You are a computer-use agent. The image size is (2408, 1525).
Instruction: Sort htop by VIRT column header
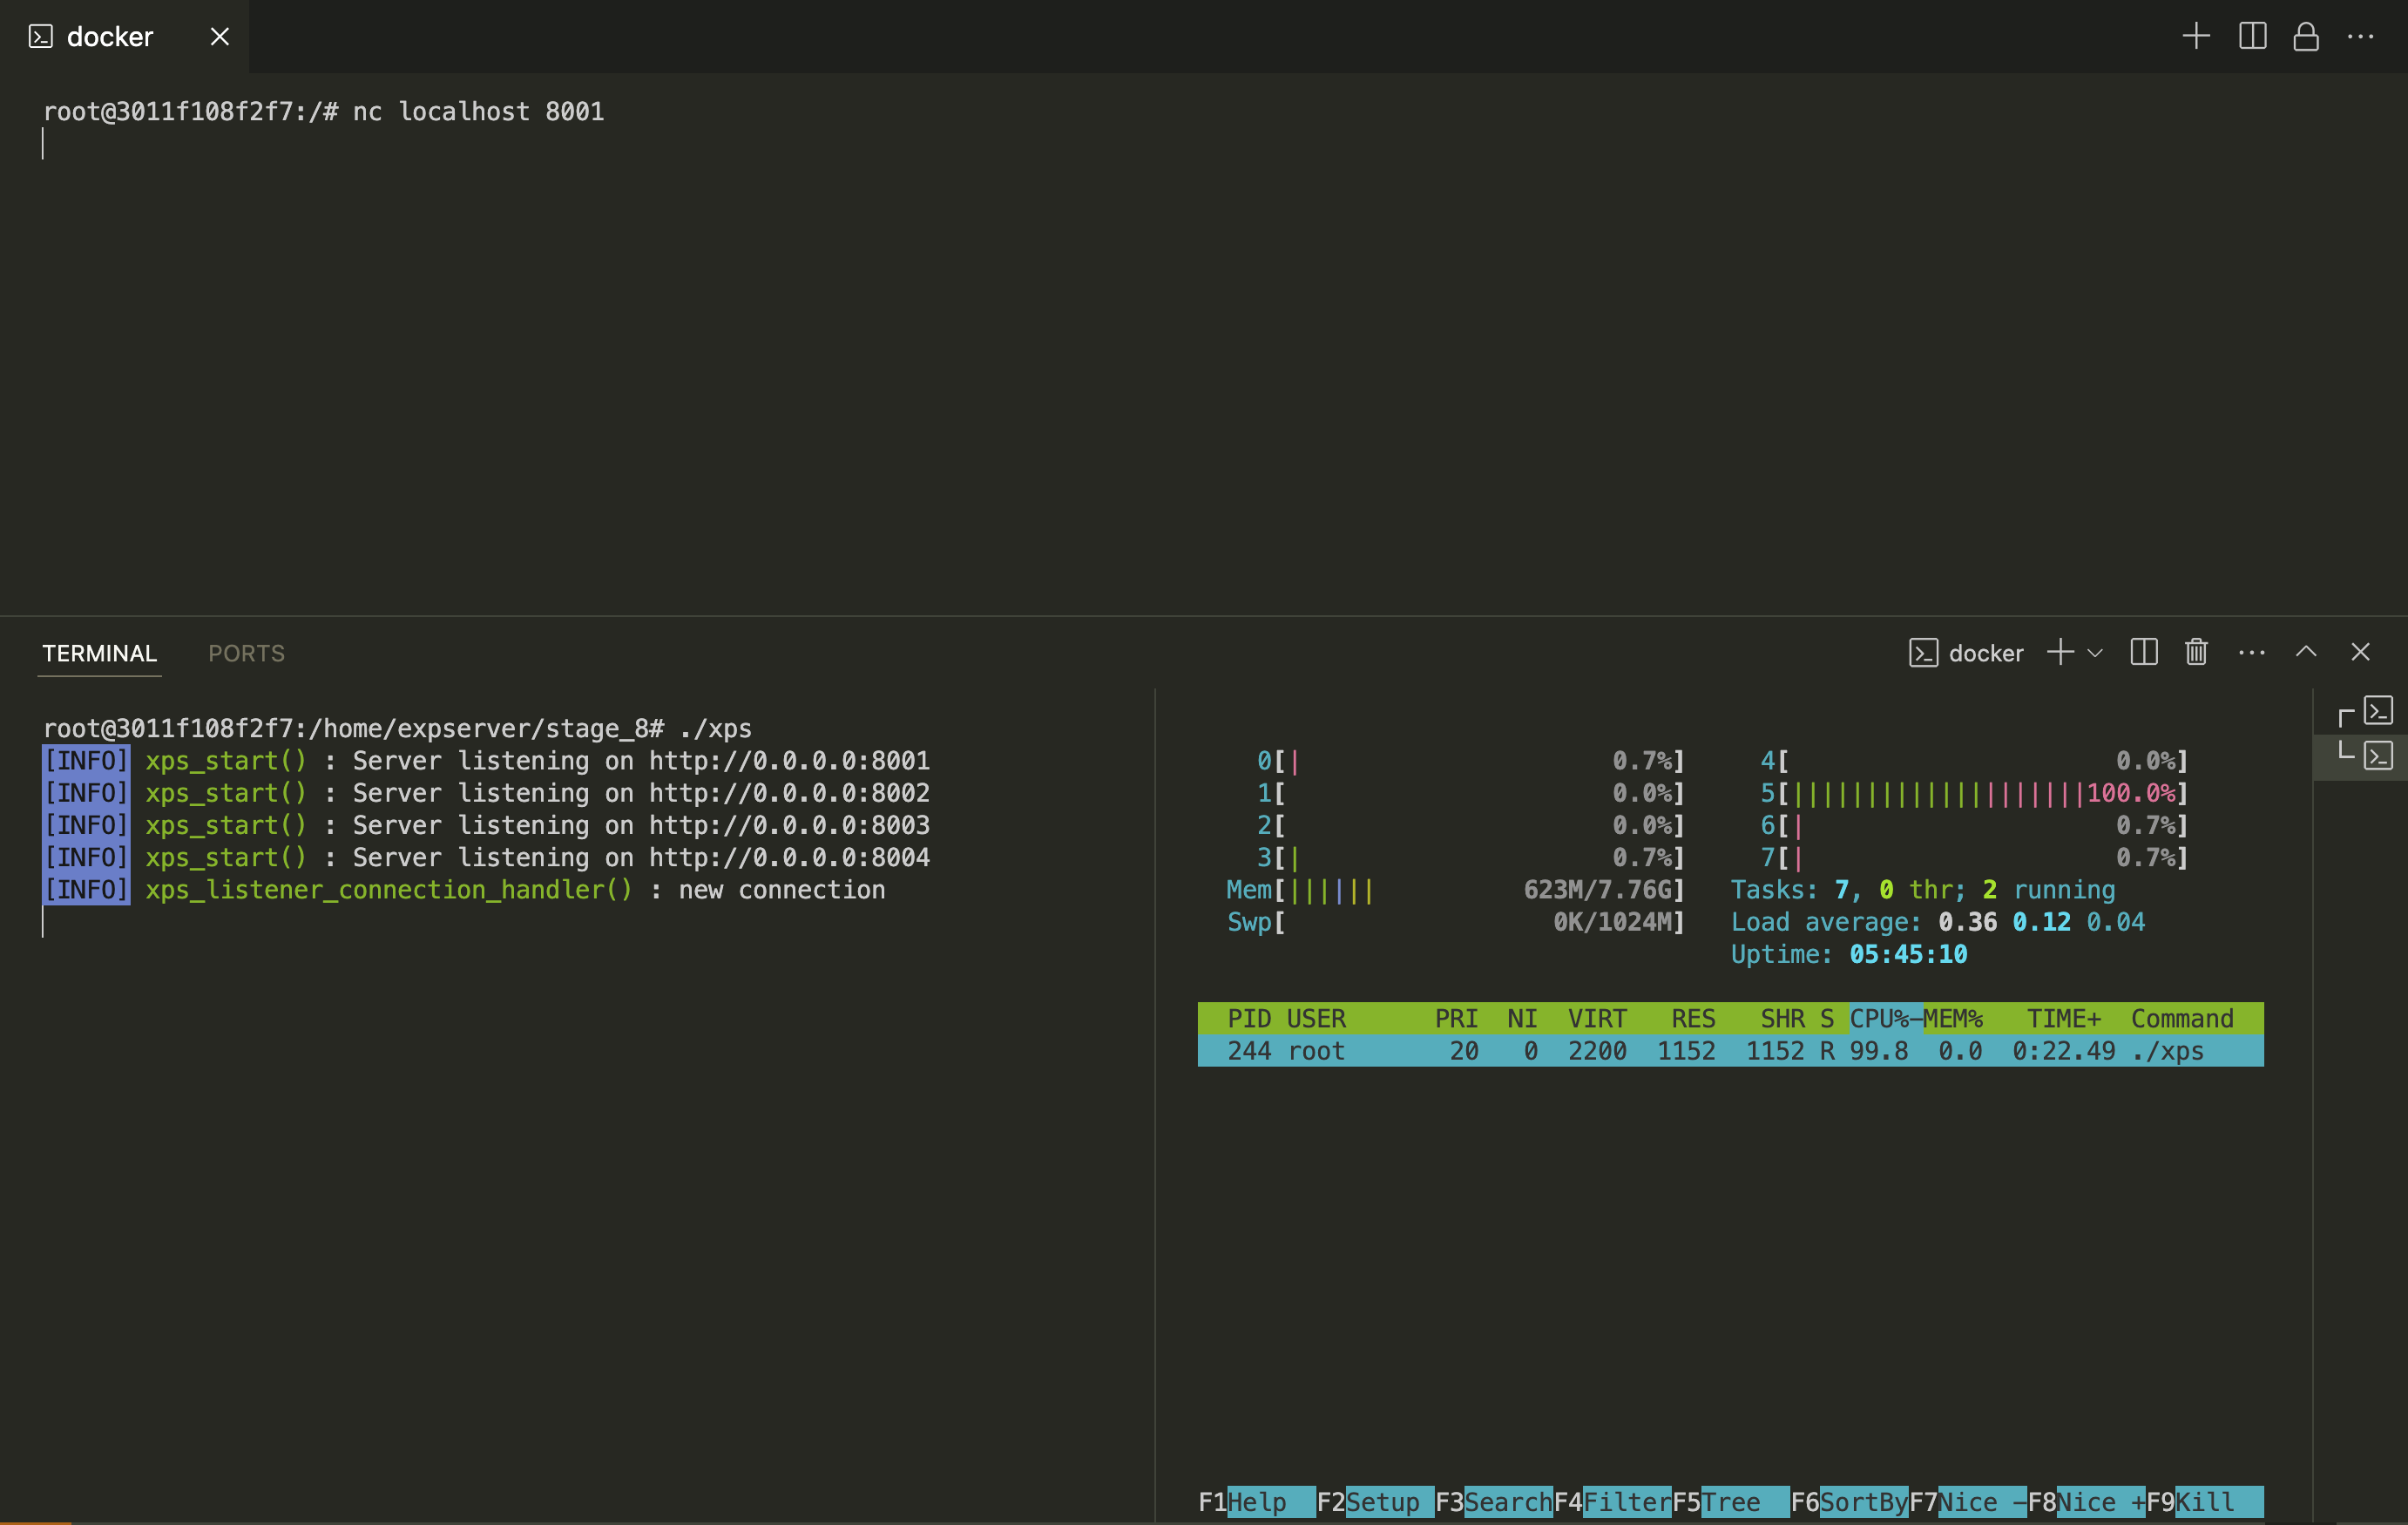tap(1597, 1018)
